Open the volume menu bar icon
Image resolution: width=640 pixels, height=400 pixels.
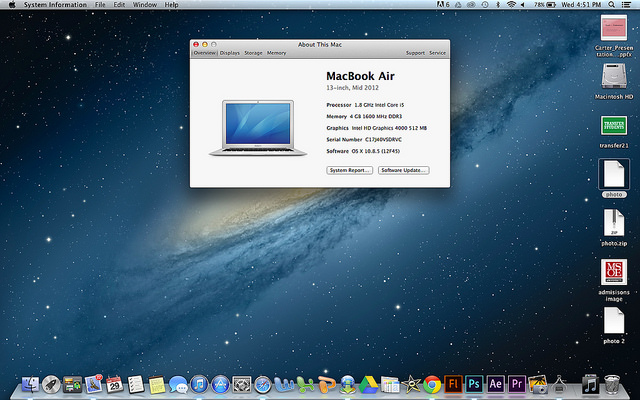pos(523,5)
